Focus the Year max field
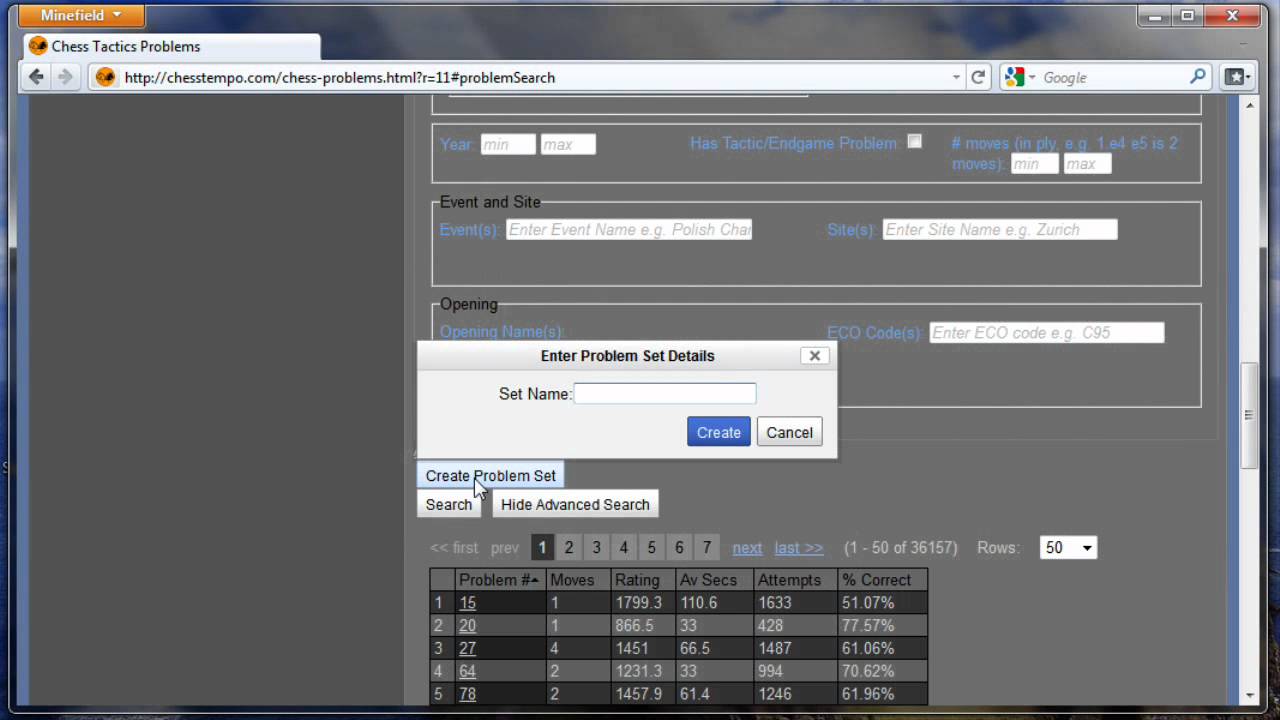The image size is (1280, 720). tap(568, 144)
